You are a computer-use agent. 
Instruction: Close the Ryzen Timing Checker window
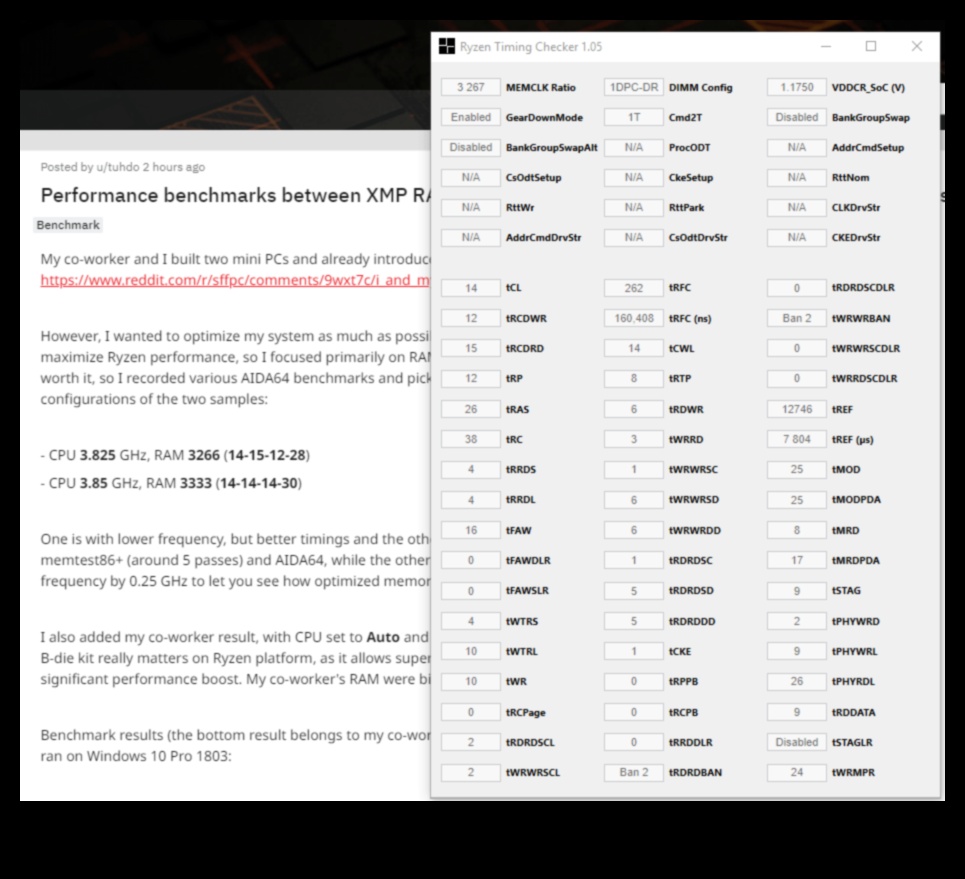917,46
